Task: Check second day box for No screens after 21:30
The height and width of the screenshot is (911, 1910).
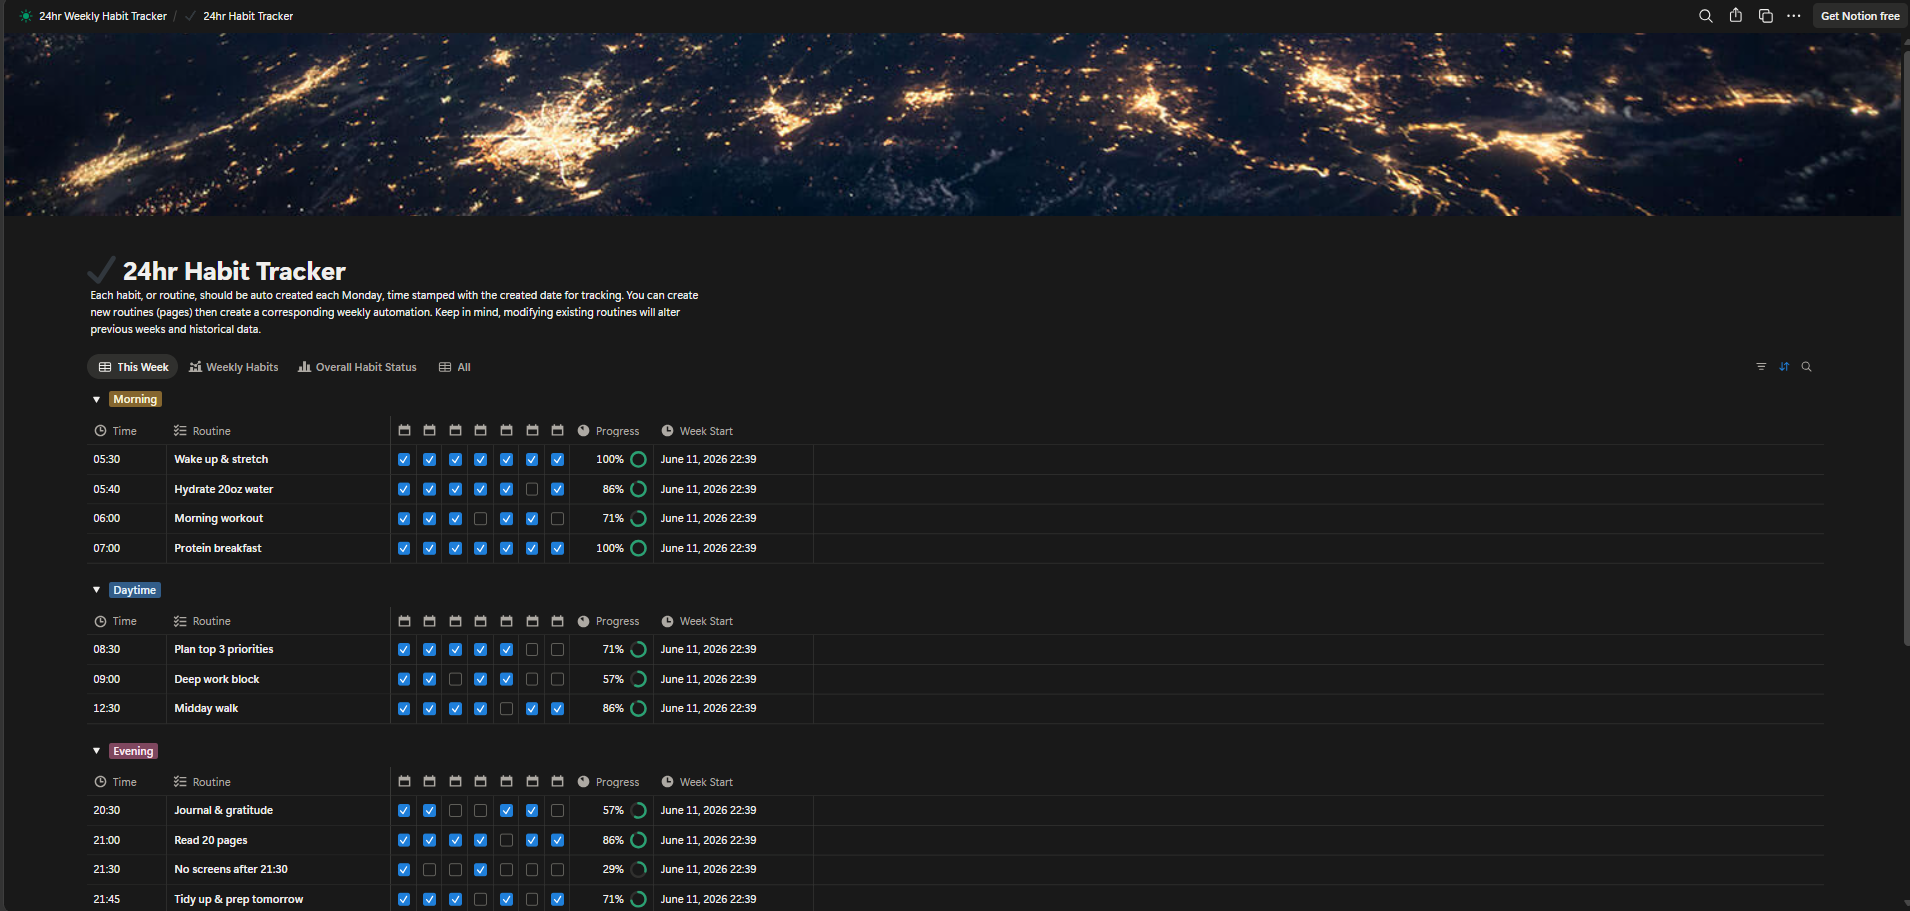Action: [x=429, y=870]
